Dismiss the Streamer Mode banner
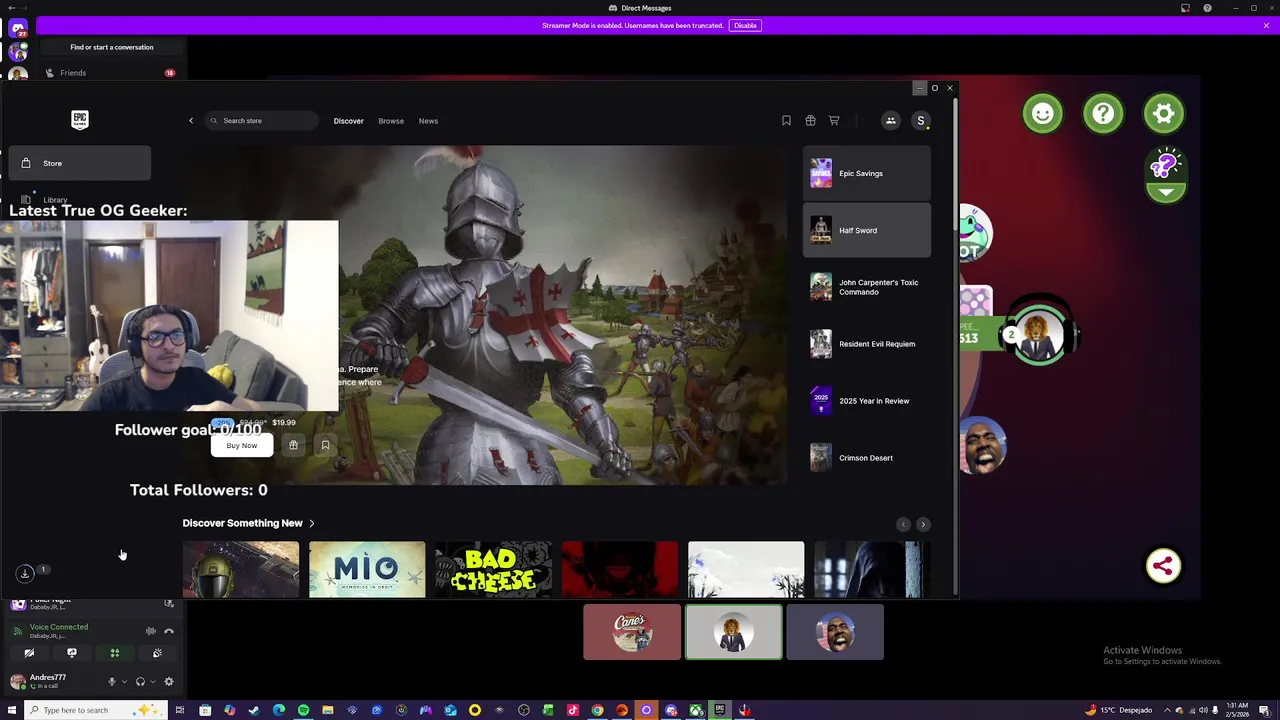 [x=1266, y=25]
